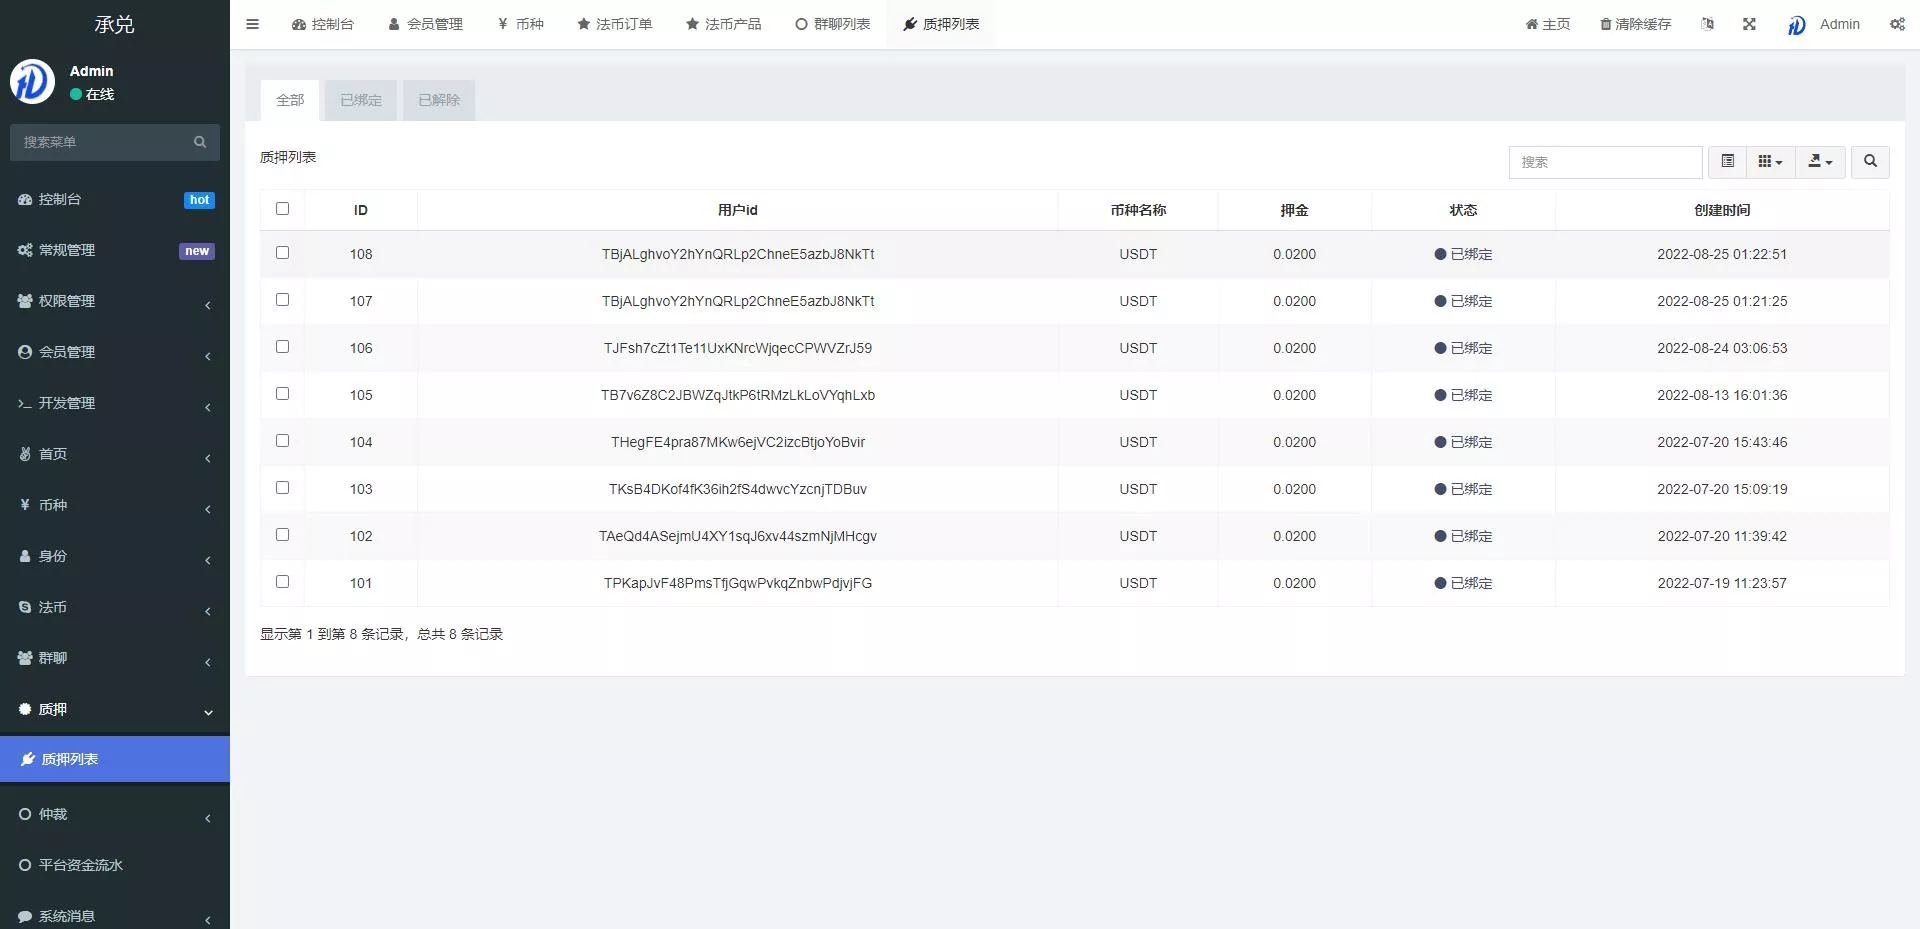
Task: Check the select-all checkbox in the table header
Action: (283, 209)
